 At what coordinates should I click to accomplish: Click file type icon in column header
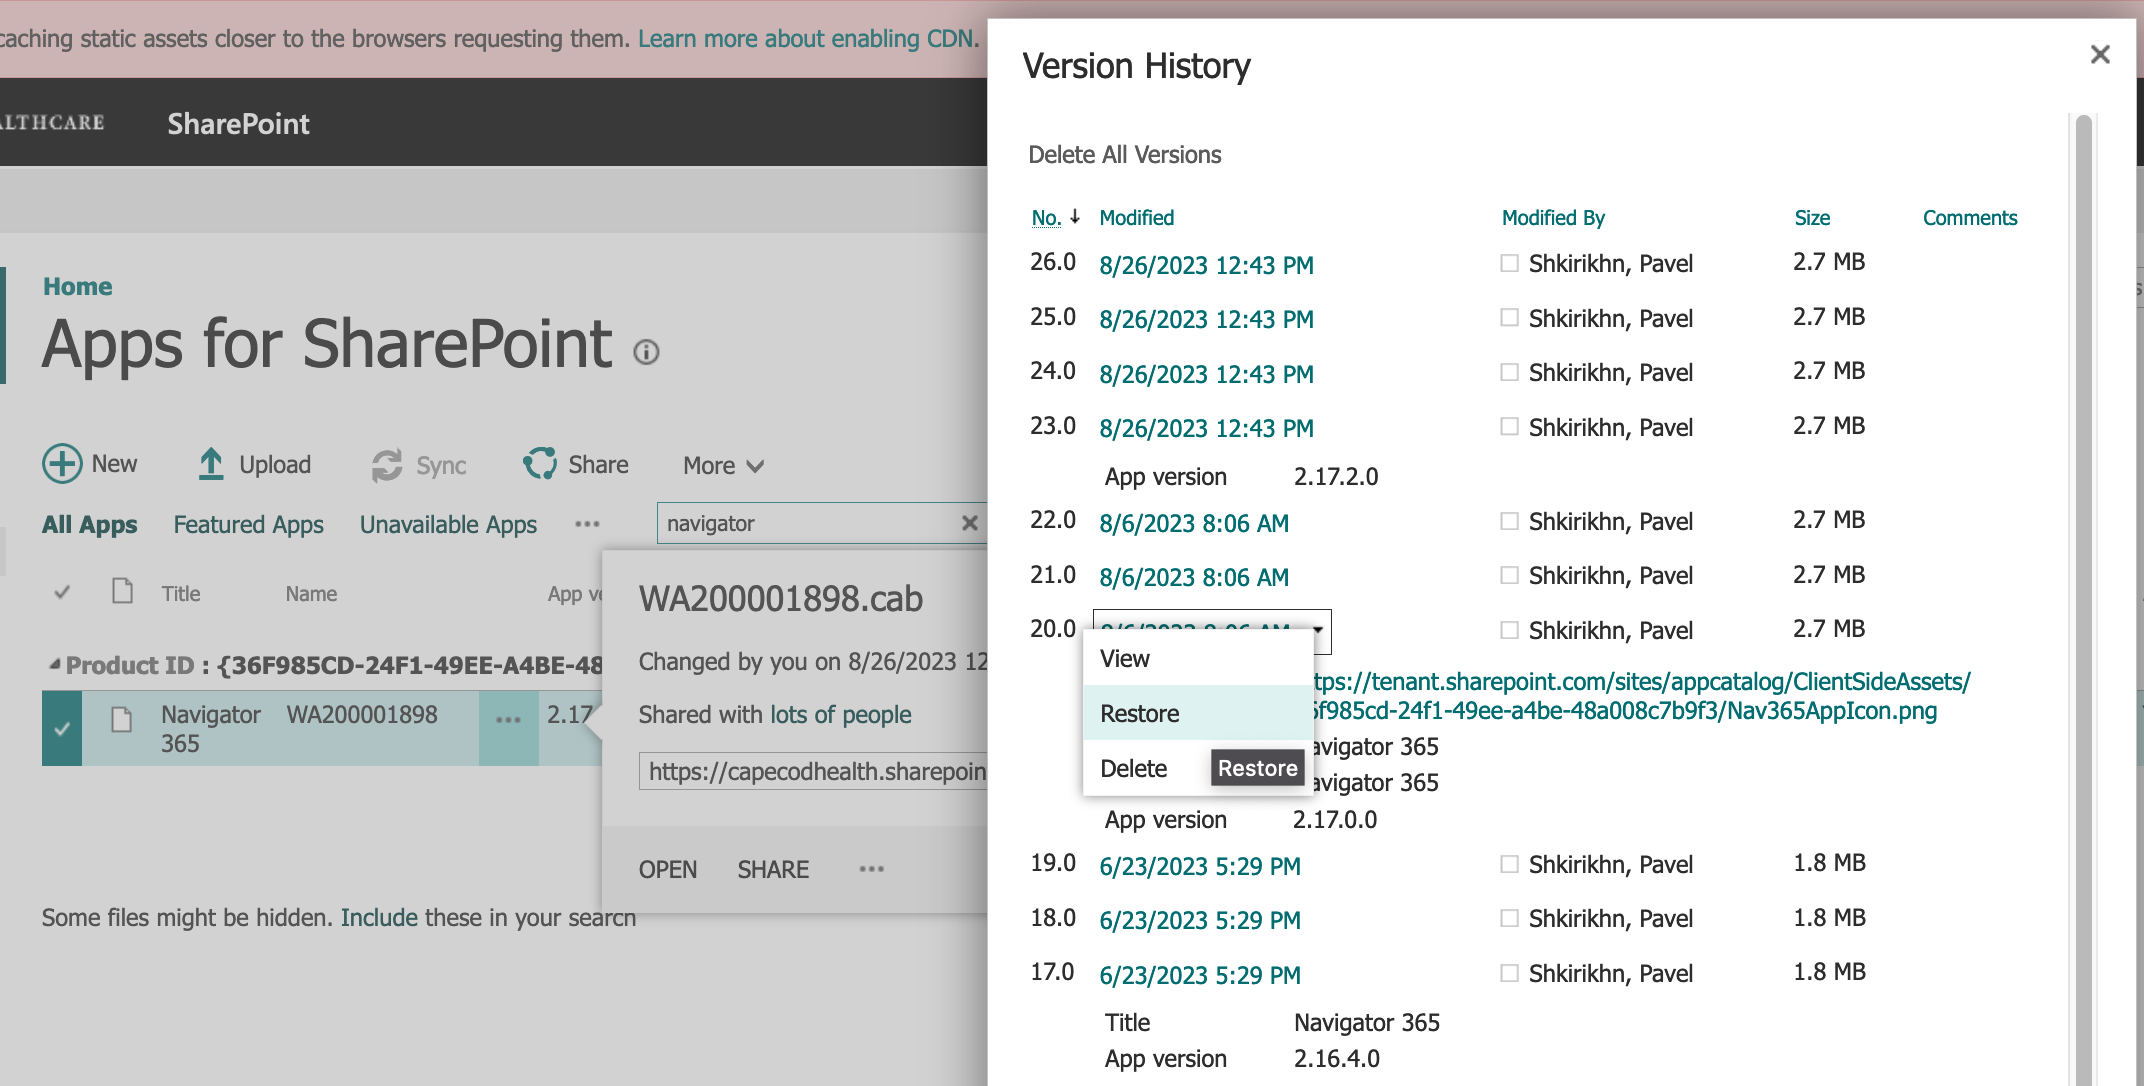pyautogui.click(x=122, y=591)
